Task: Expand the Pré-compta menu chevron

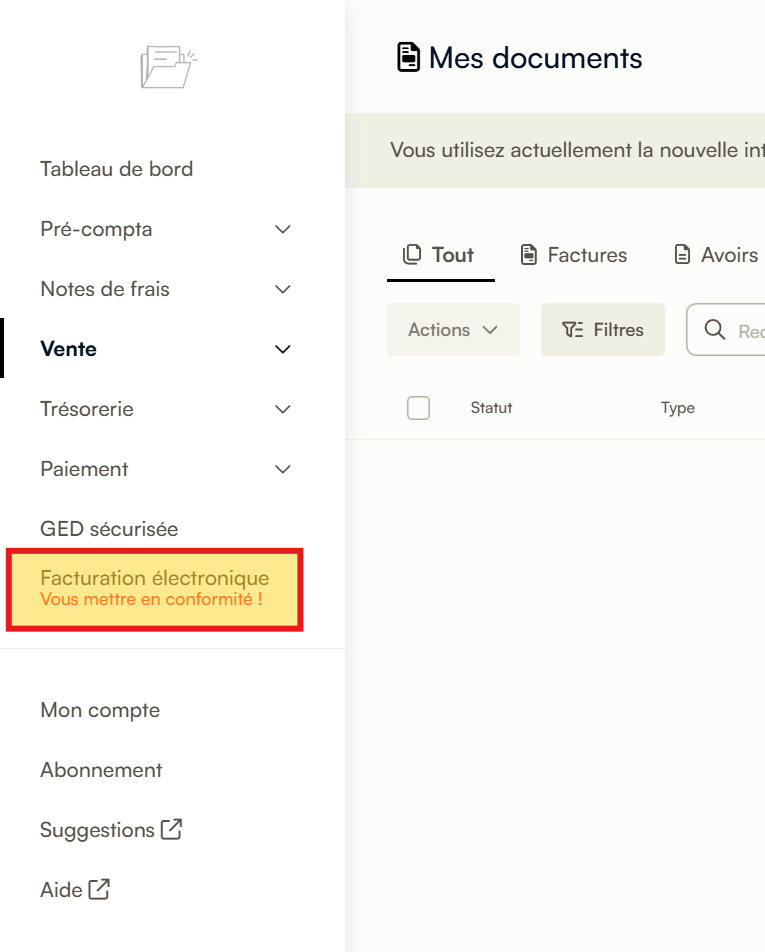Action: (283, 230)
